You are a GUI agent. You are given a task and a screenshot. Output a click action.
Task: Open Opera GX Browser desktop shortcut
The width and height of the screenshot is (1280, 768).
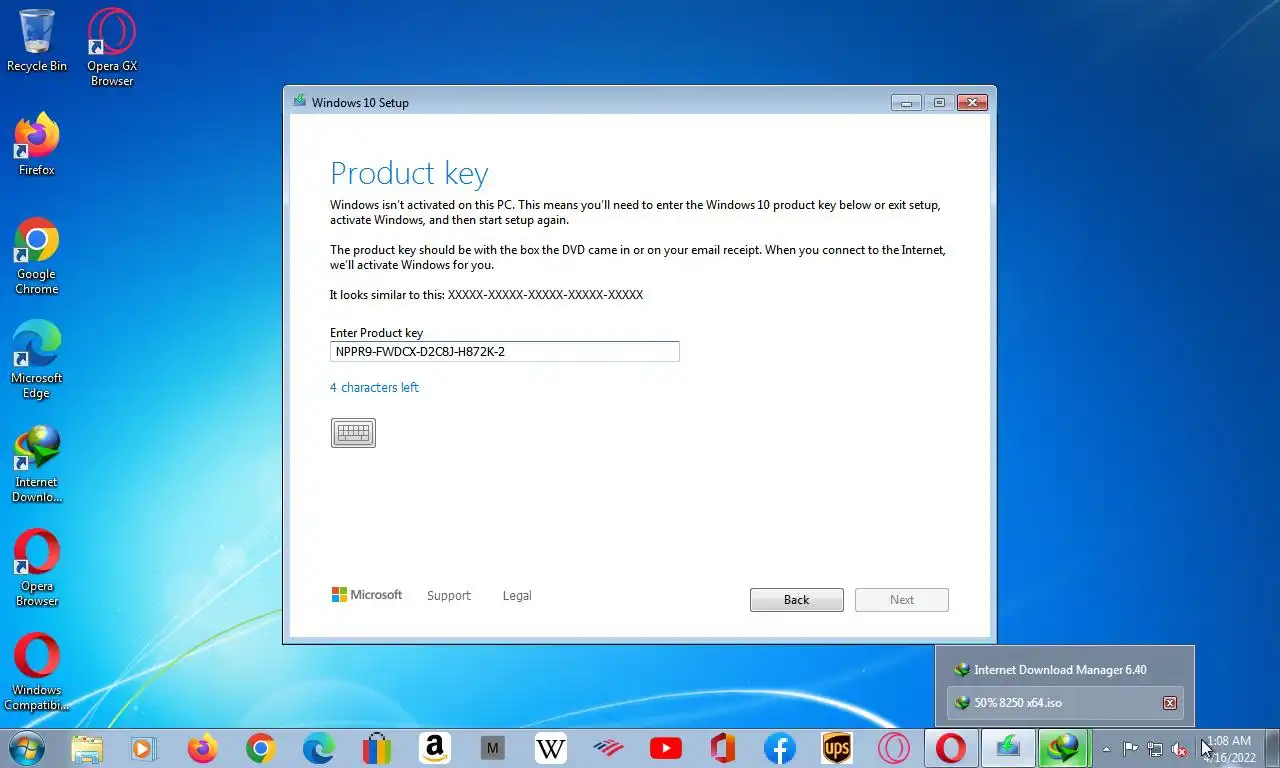(x=112, y=47)
